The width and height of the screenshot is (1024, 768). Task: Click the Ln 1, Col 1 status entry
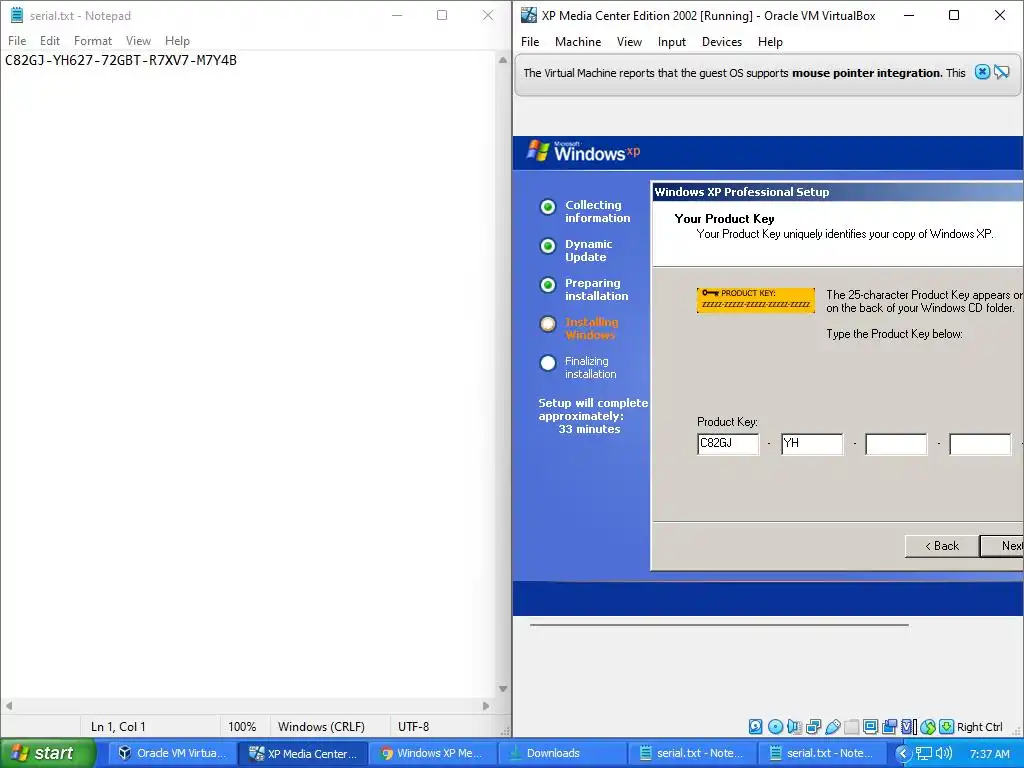point(118,726)
